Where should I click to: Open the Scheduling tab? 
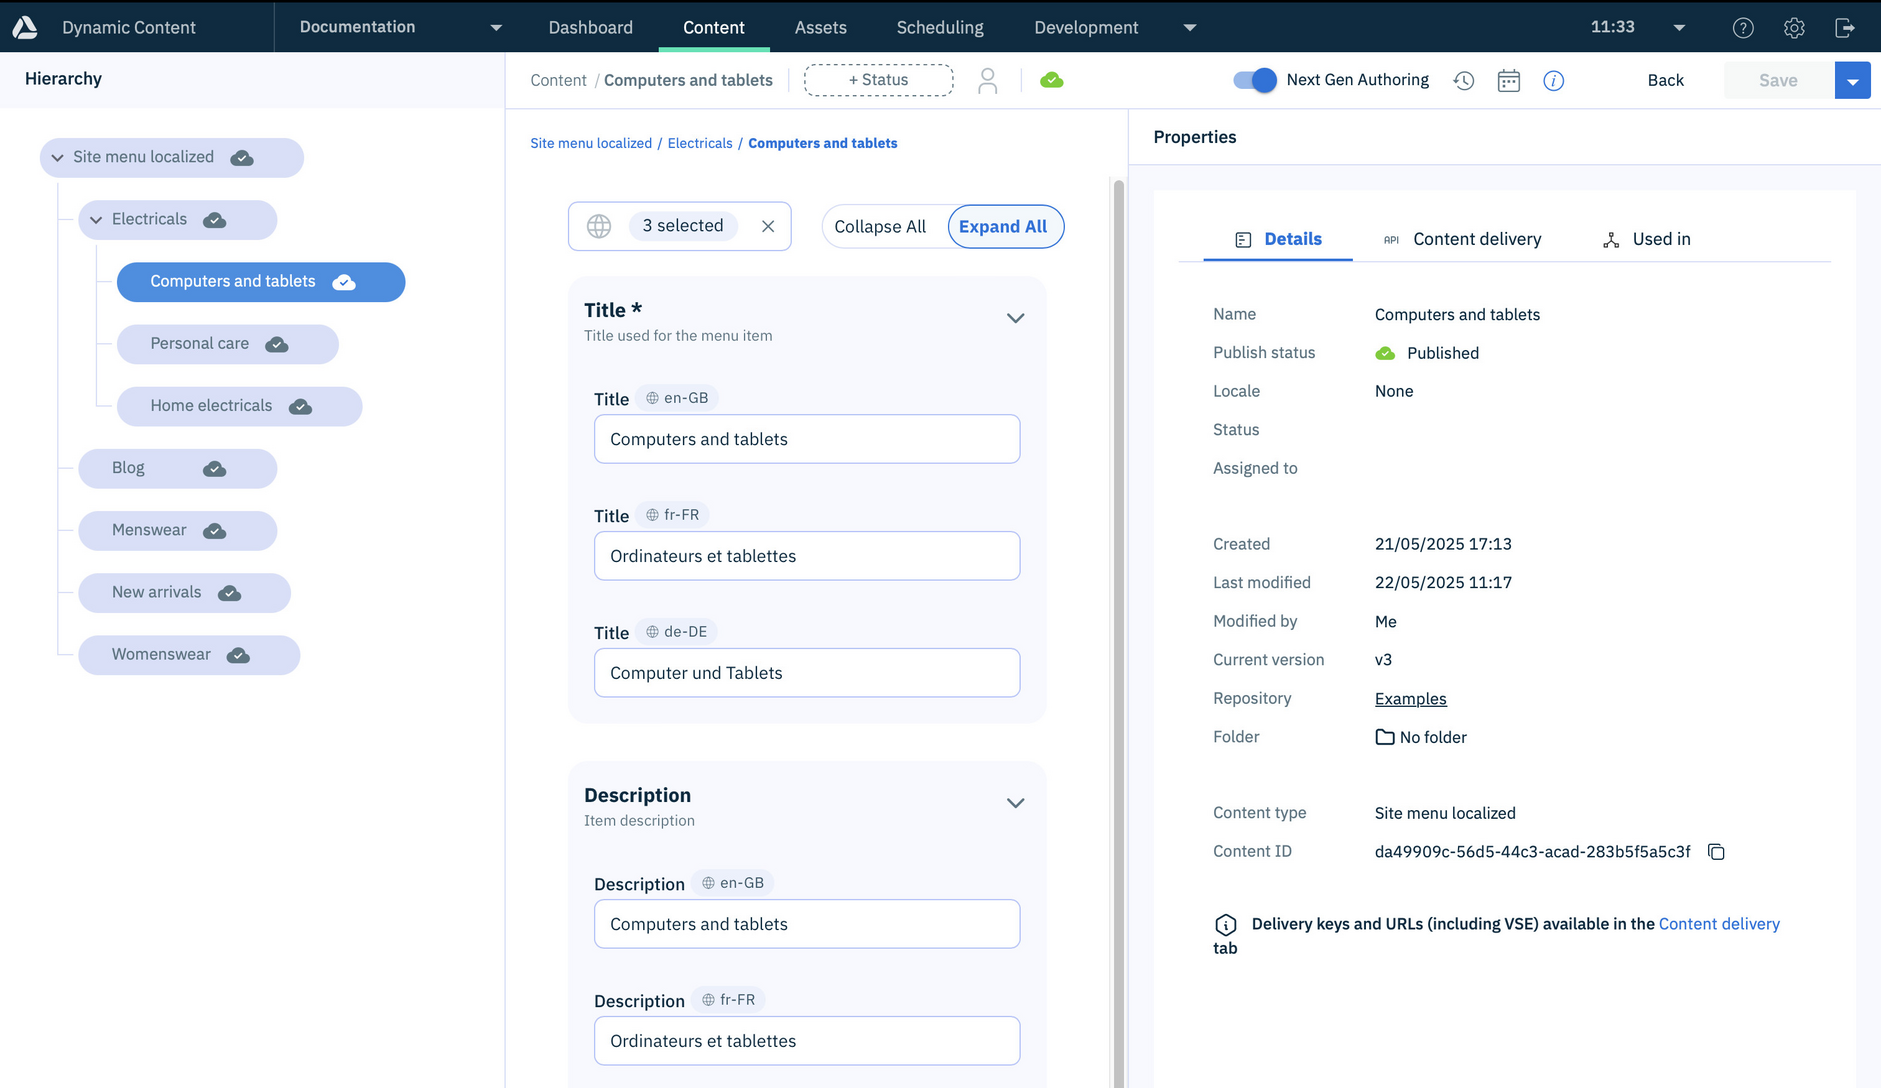pyautogui.click(x=940, y=27)
